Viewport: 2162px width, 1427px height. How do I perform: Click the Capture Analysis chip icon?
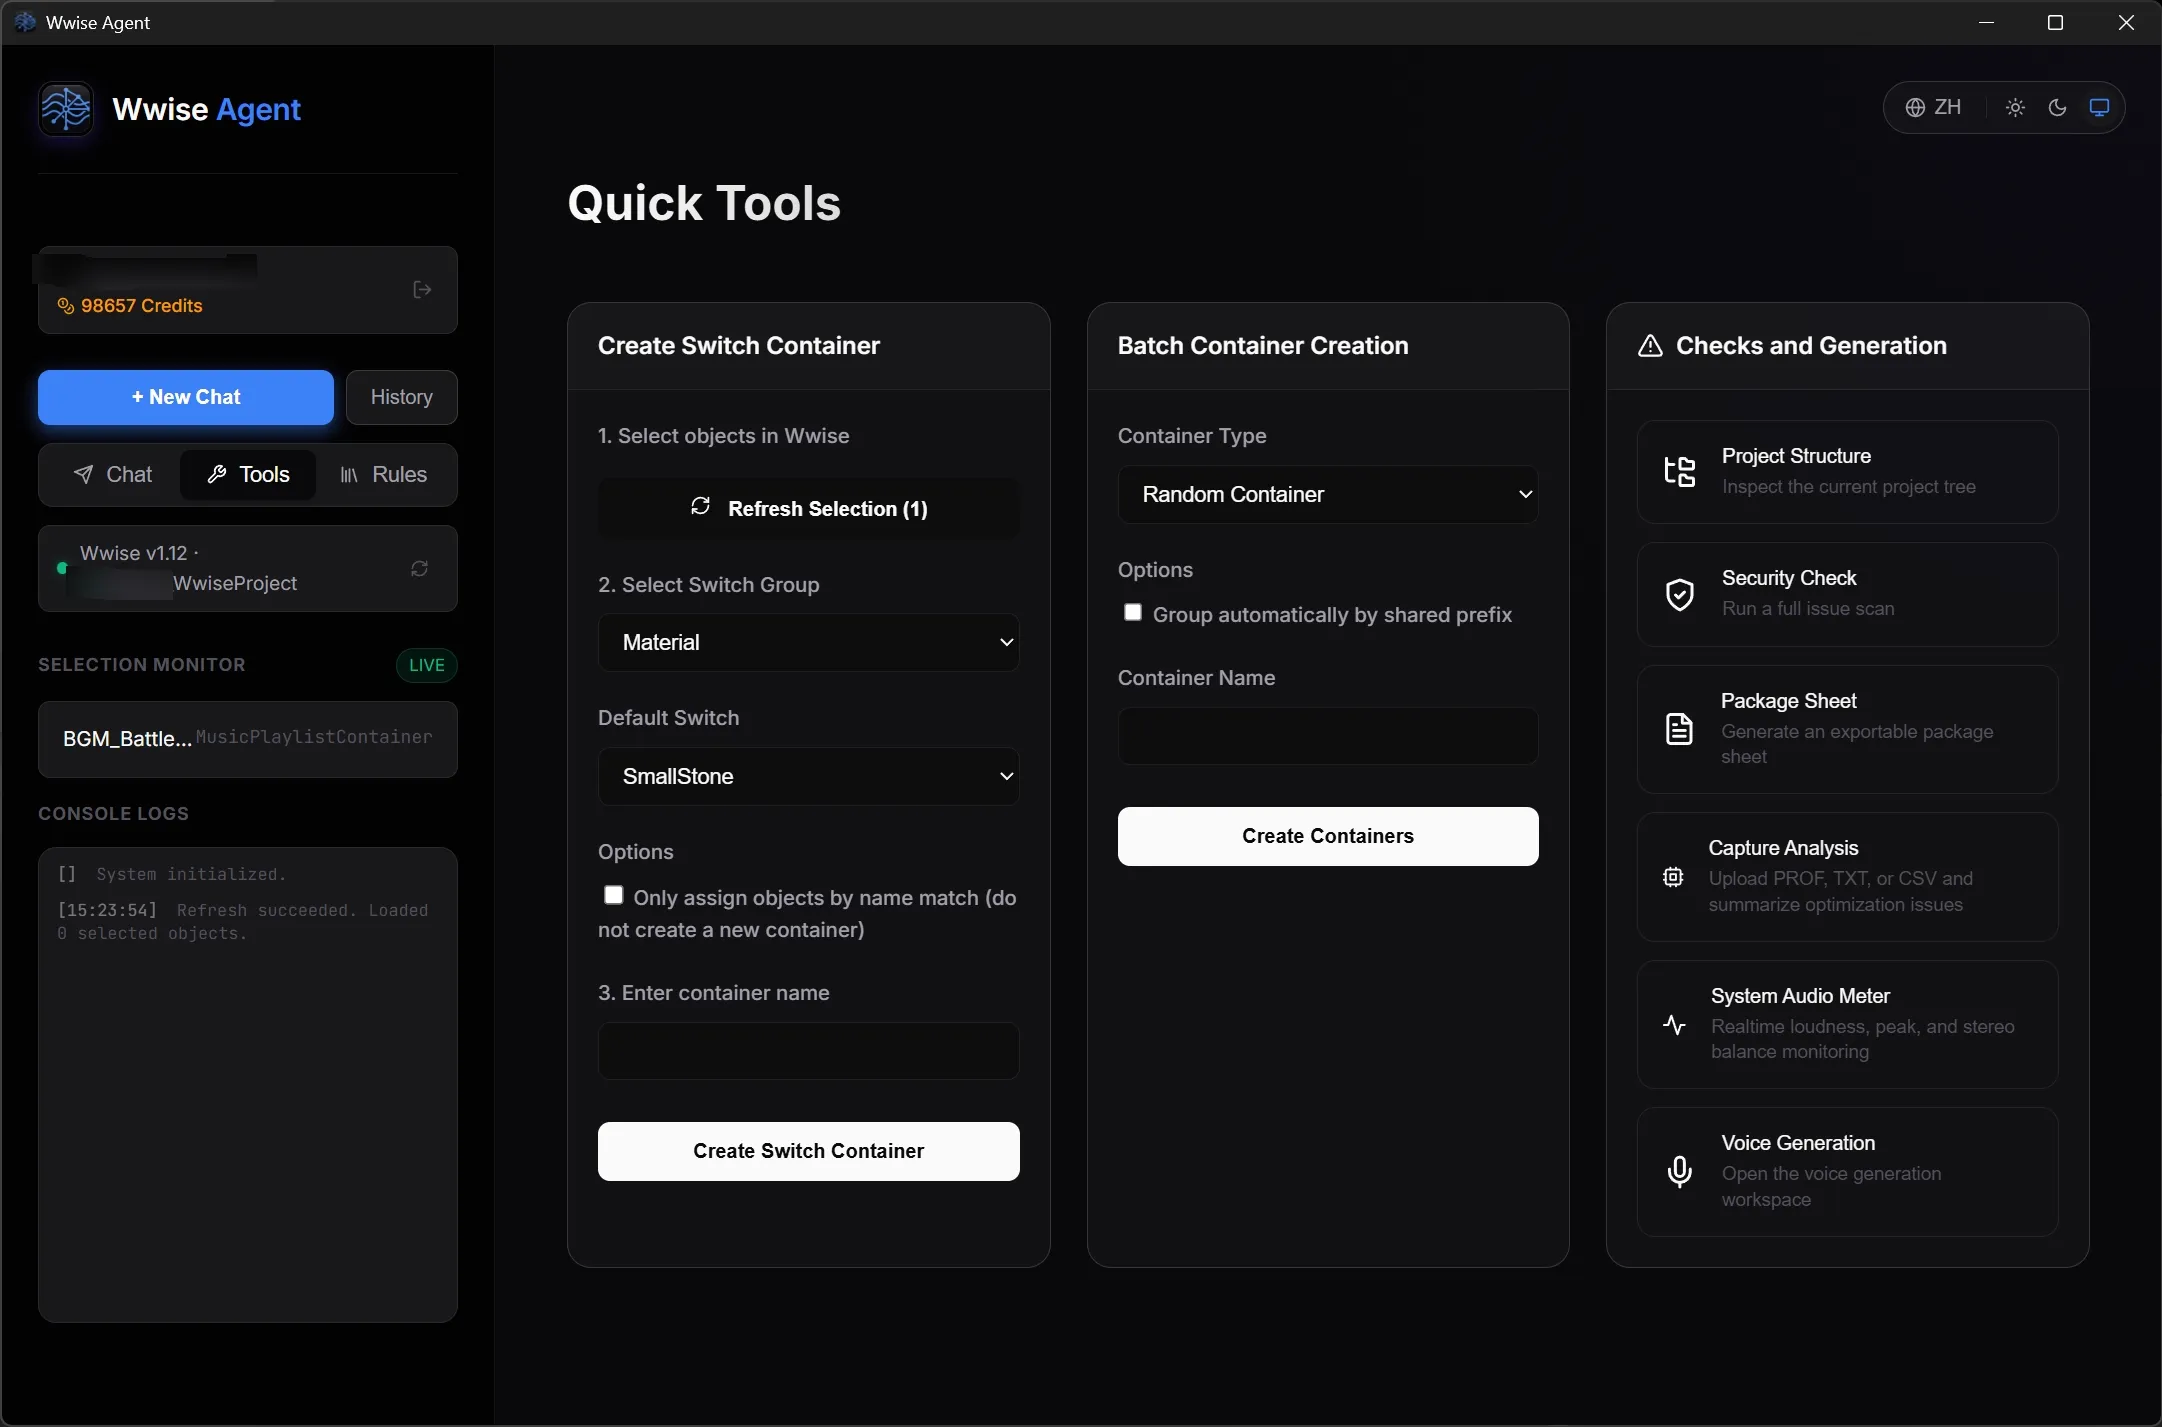(1673, 877)
